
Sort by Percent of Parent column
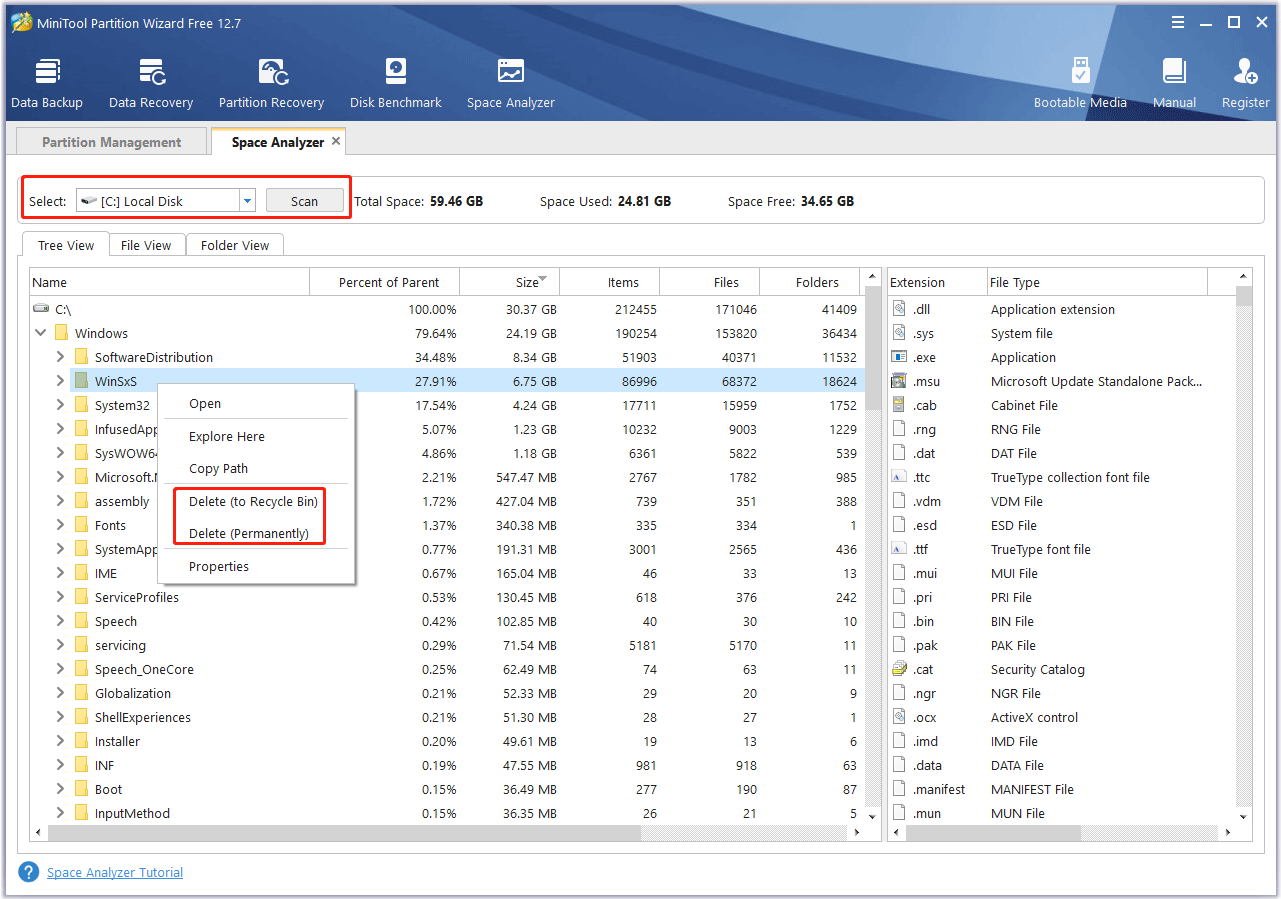point(385,282)
